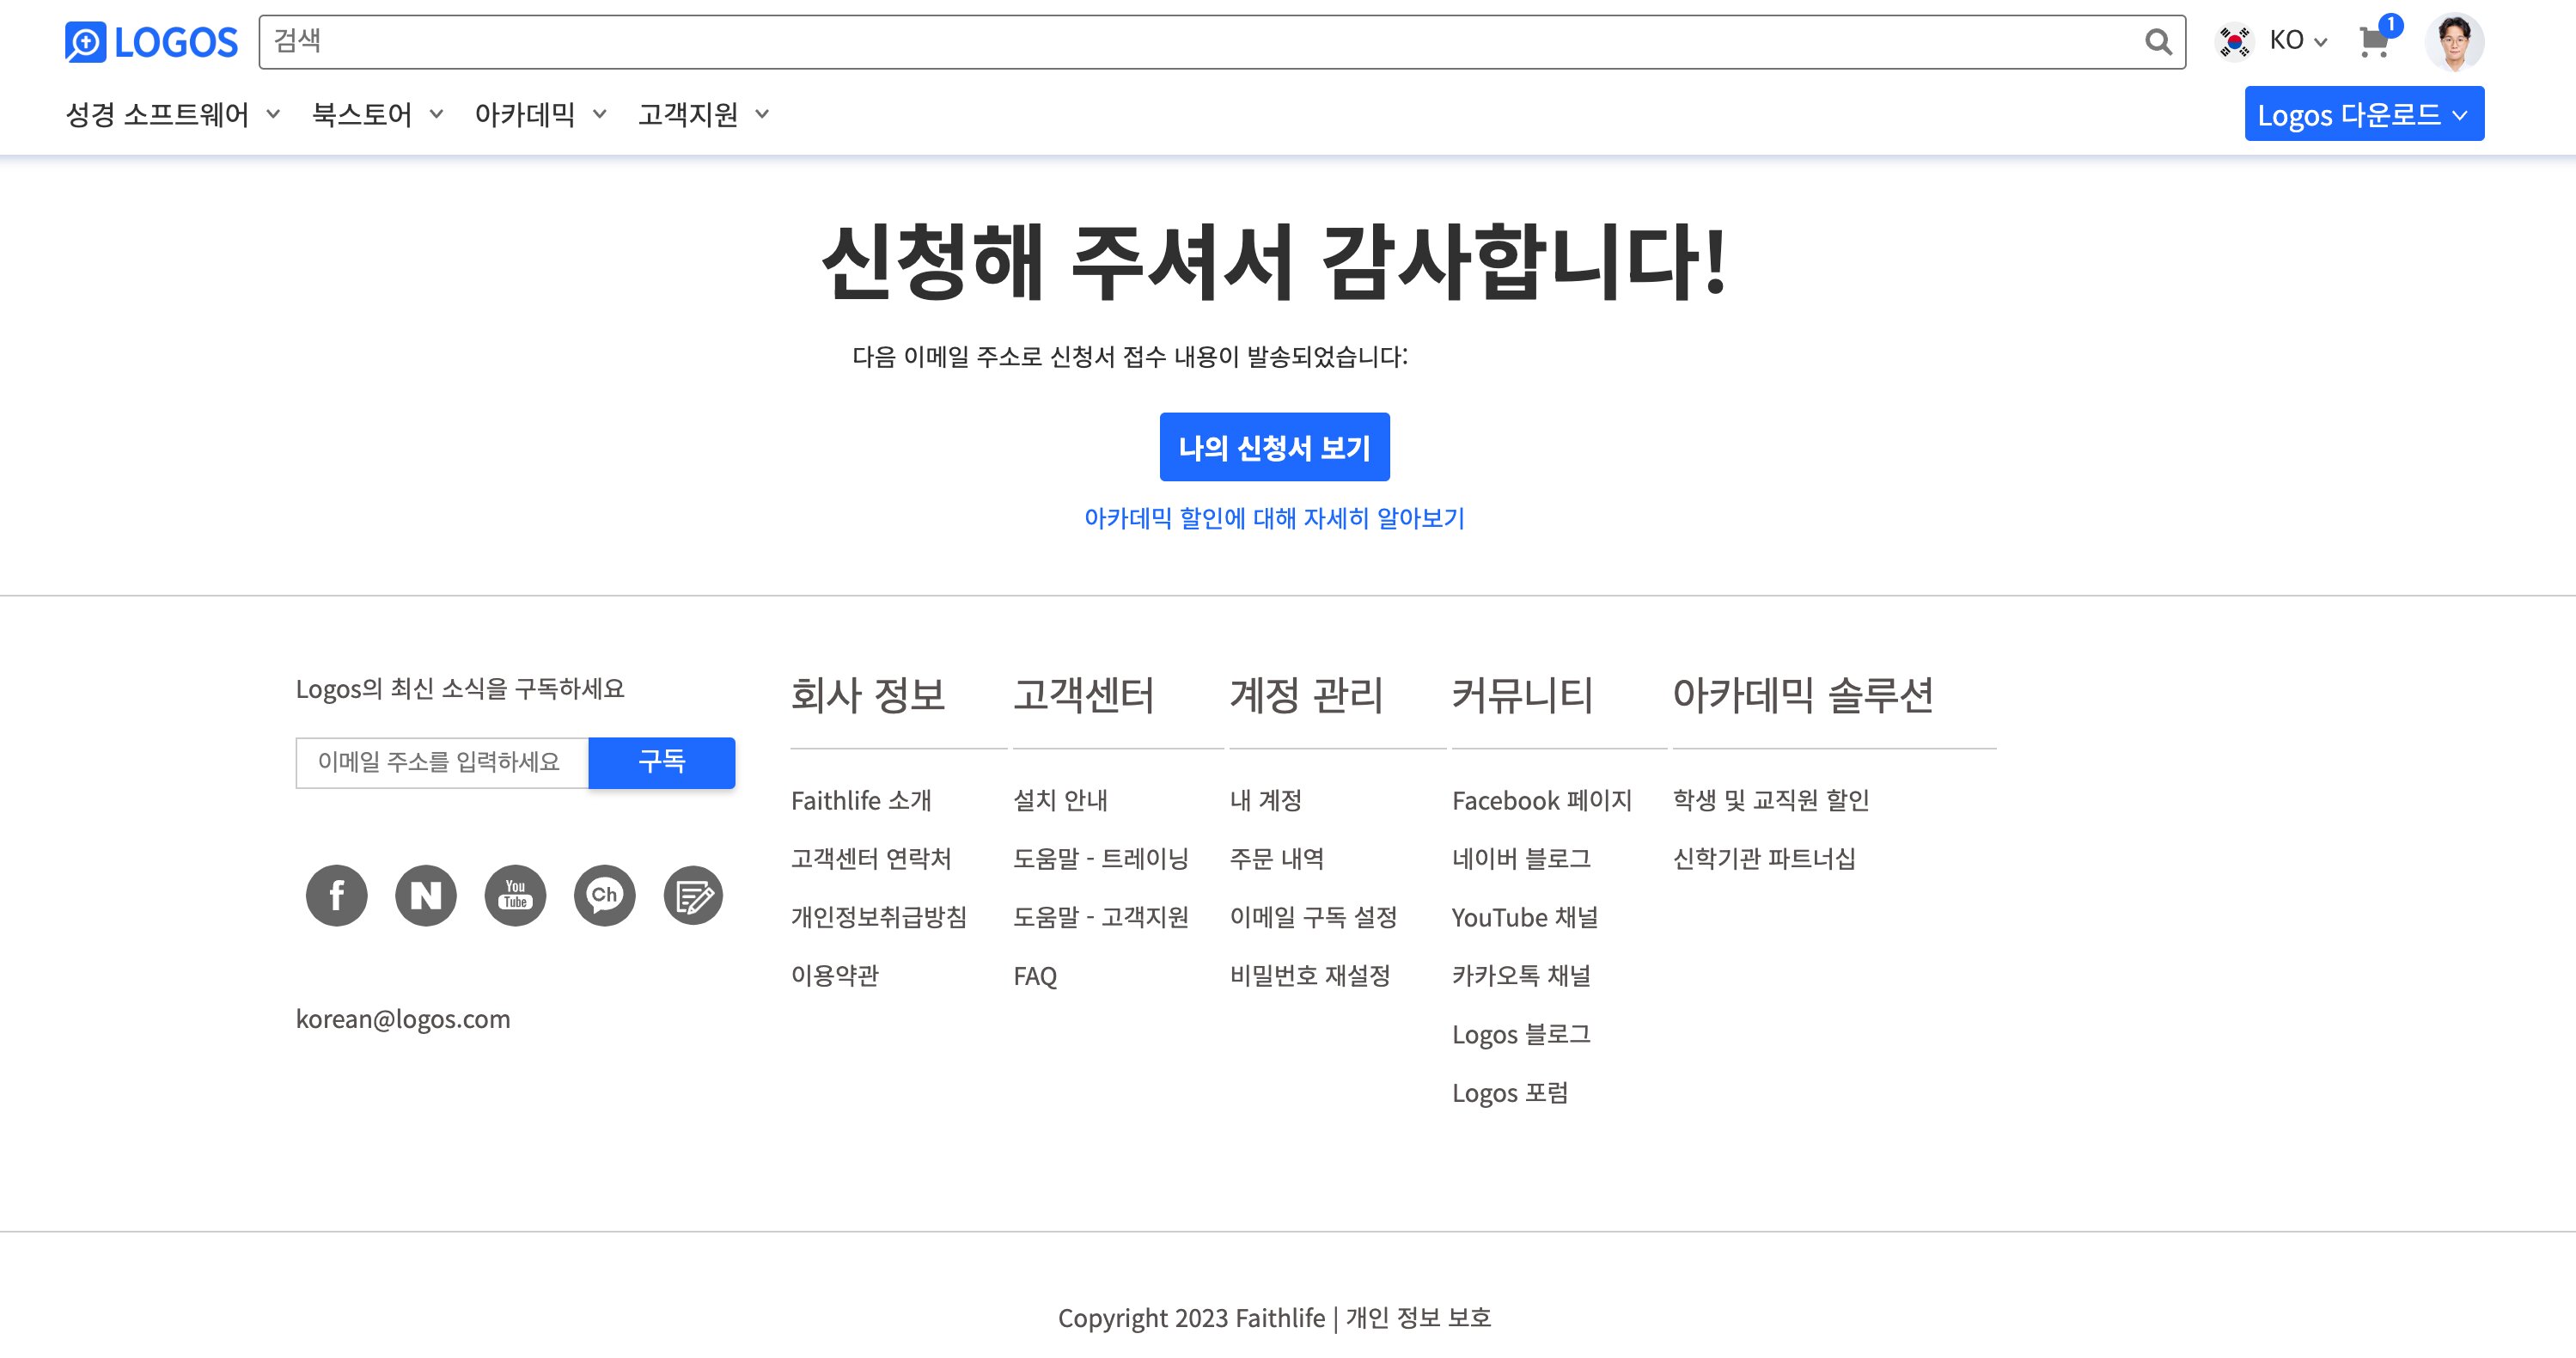The image size is (2576, 1358).
Task: Click the 회사 정보 footer heading
Action: coord(868,695)
